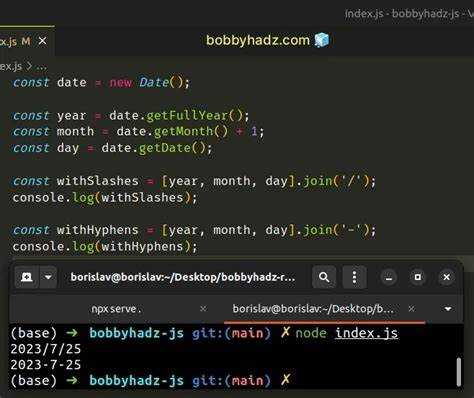474x398 pixels.
Task: Click the breadcrumb ellipsis after index.js
Action: click(x=41, y=67)
